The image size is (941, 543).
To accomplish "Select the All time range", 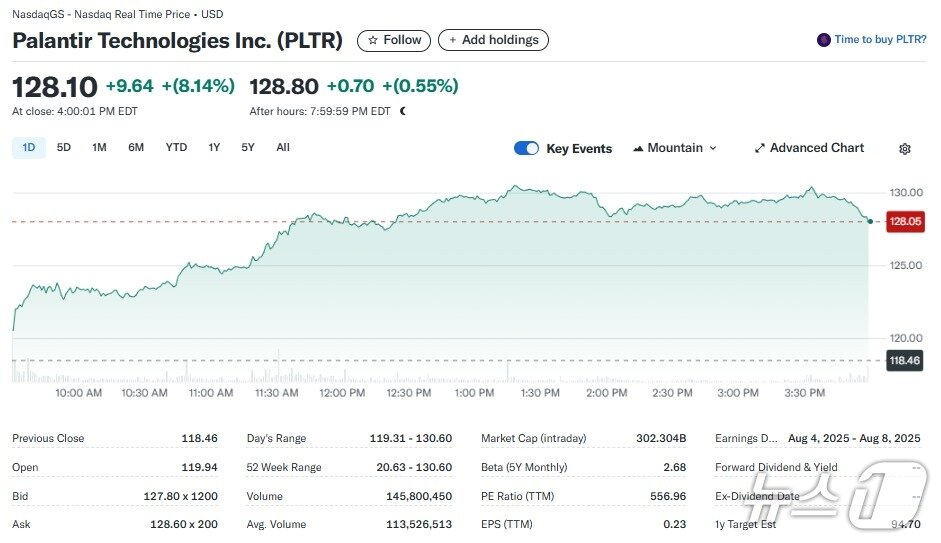I will click(x=283, y=148).
